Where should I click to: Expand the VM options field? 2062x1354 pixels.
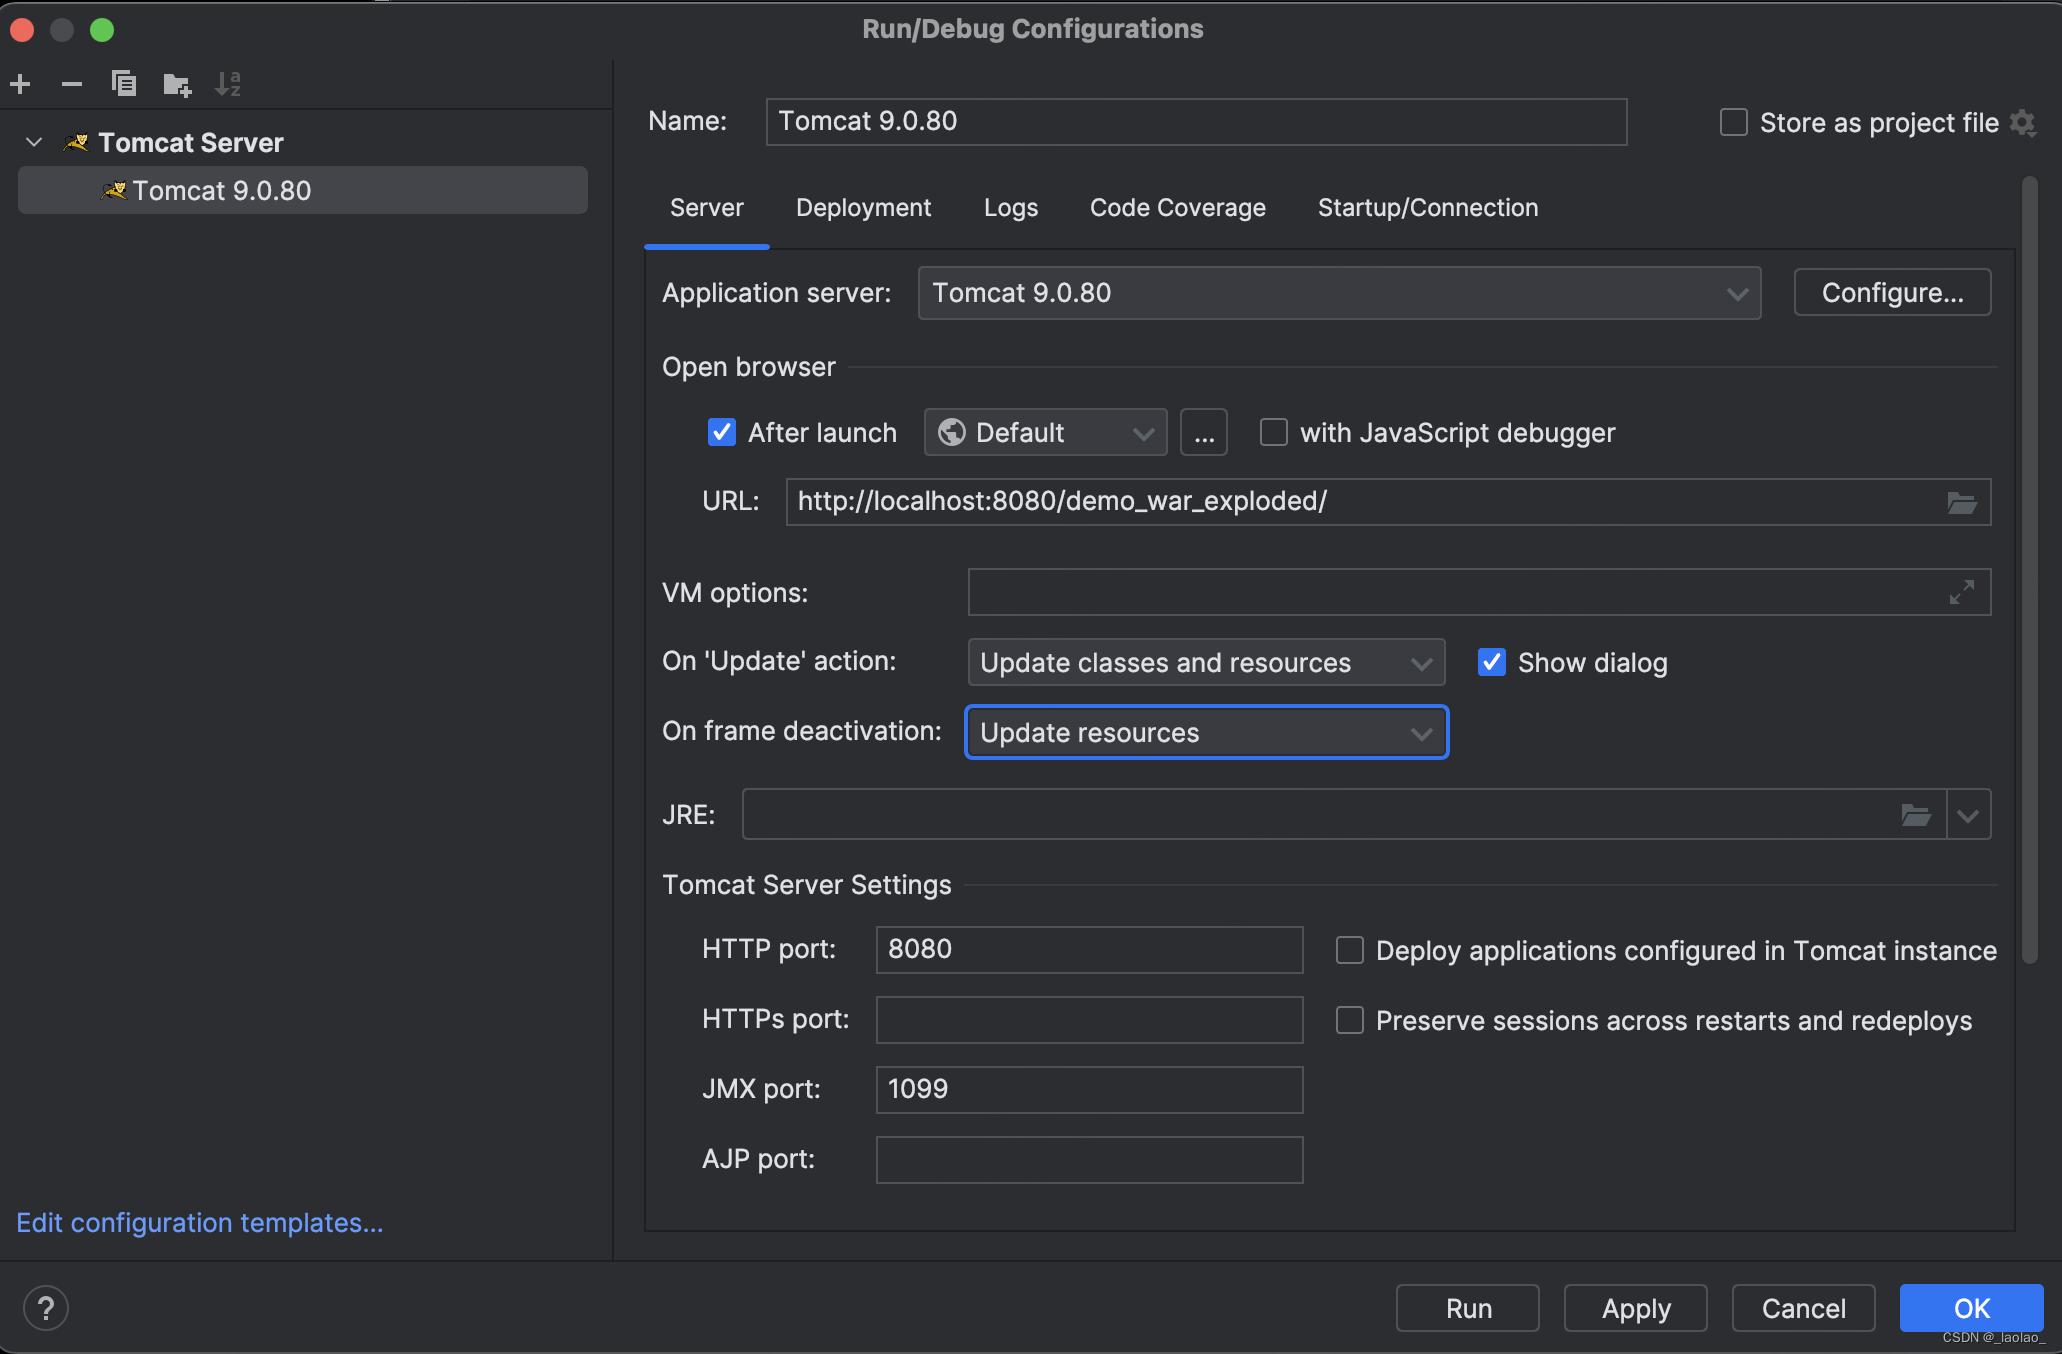click(x=1962, y=592)
